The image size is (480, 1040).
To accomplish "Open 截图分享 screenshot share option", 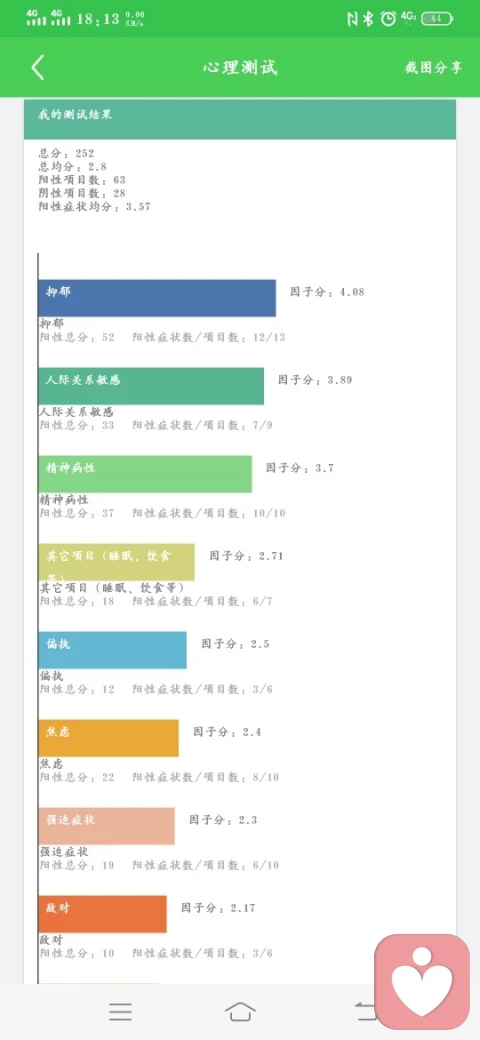I will (x=434, y=68).
